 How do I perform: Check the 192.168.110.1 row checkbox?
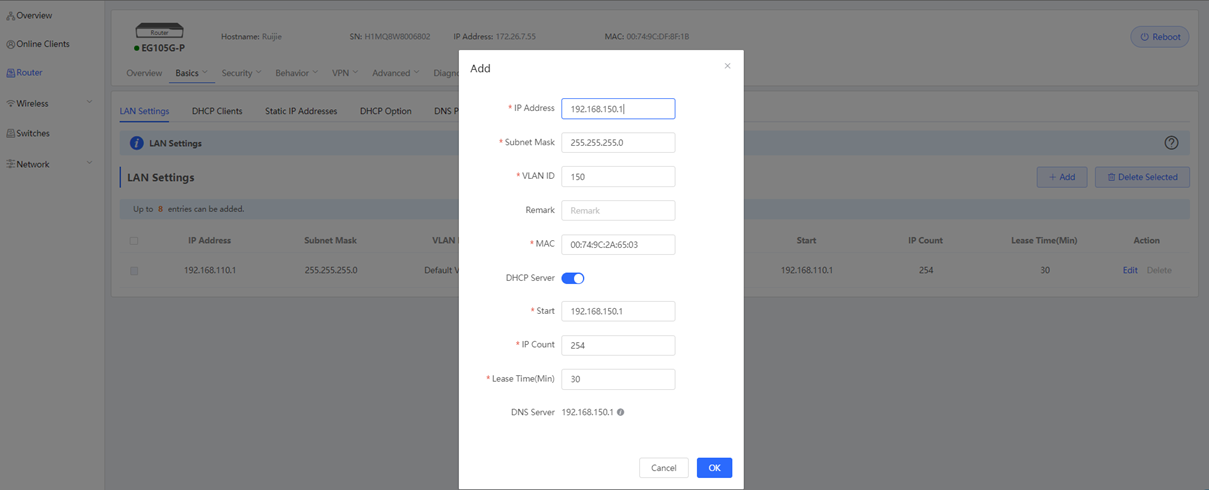point(134,271)
